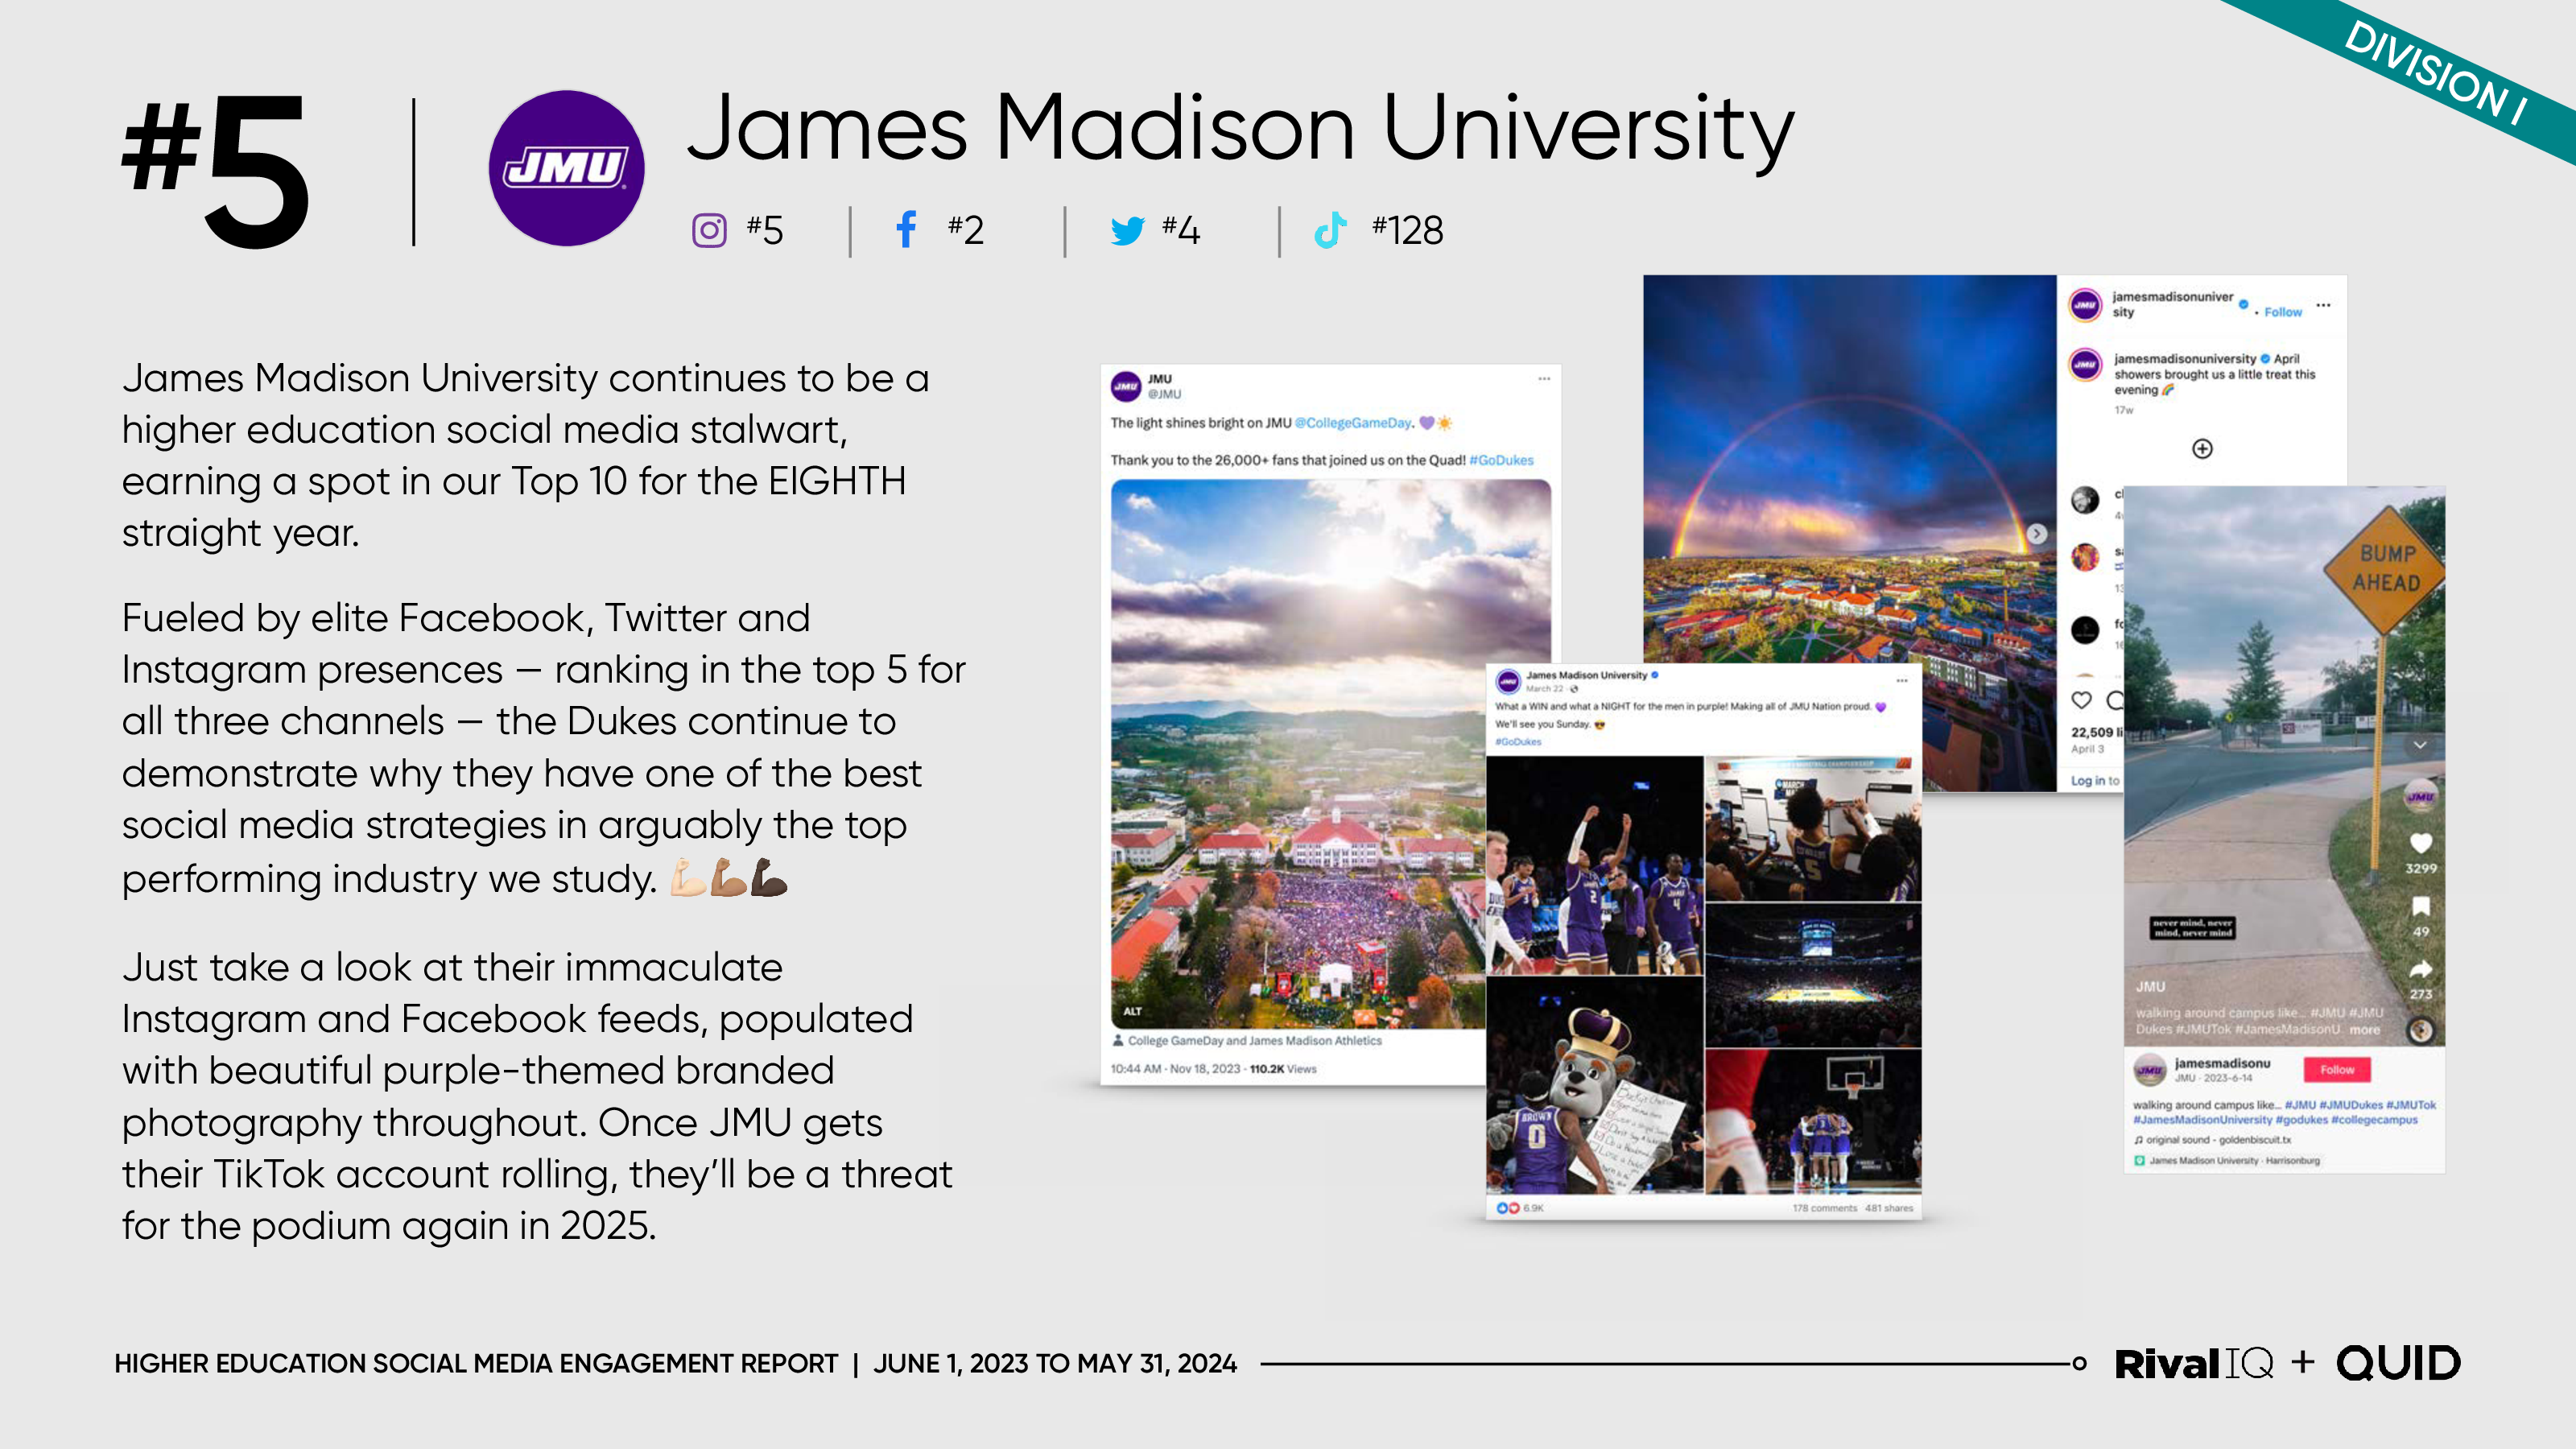Click the footer report title text
2576x1449 pixels.
pos(476,1364)
